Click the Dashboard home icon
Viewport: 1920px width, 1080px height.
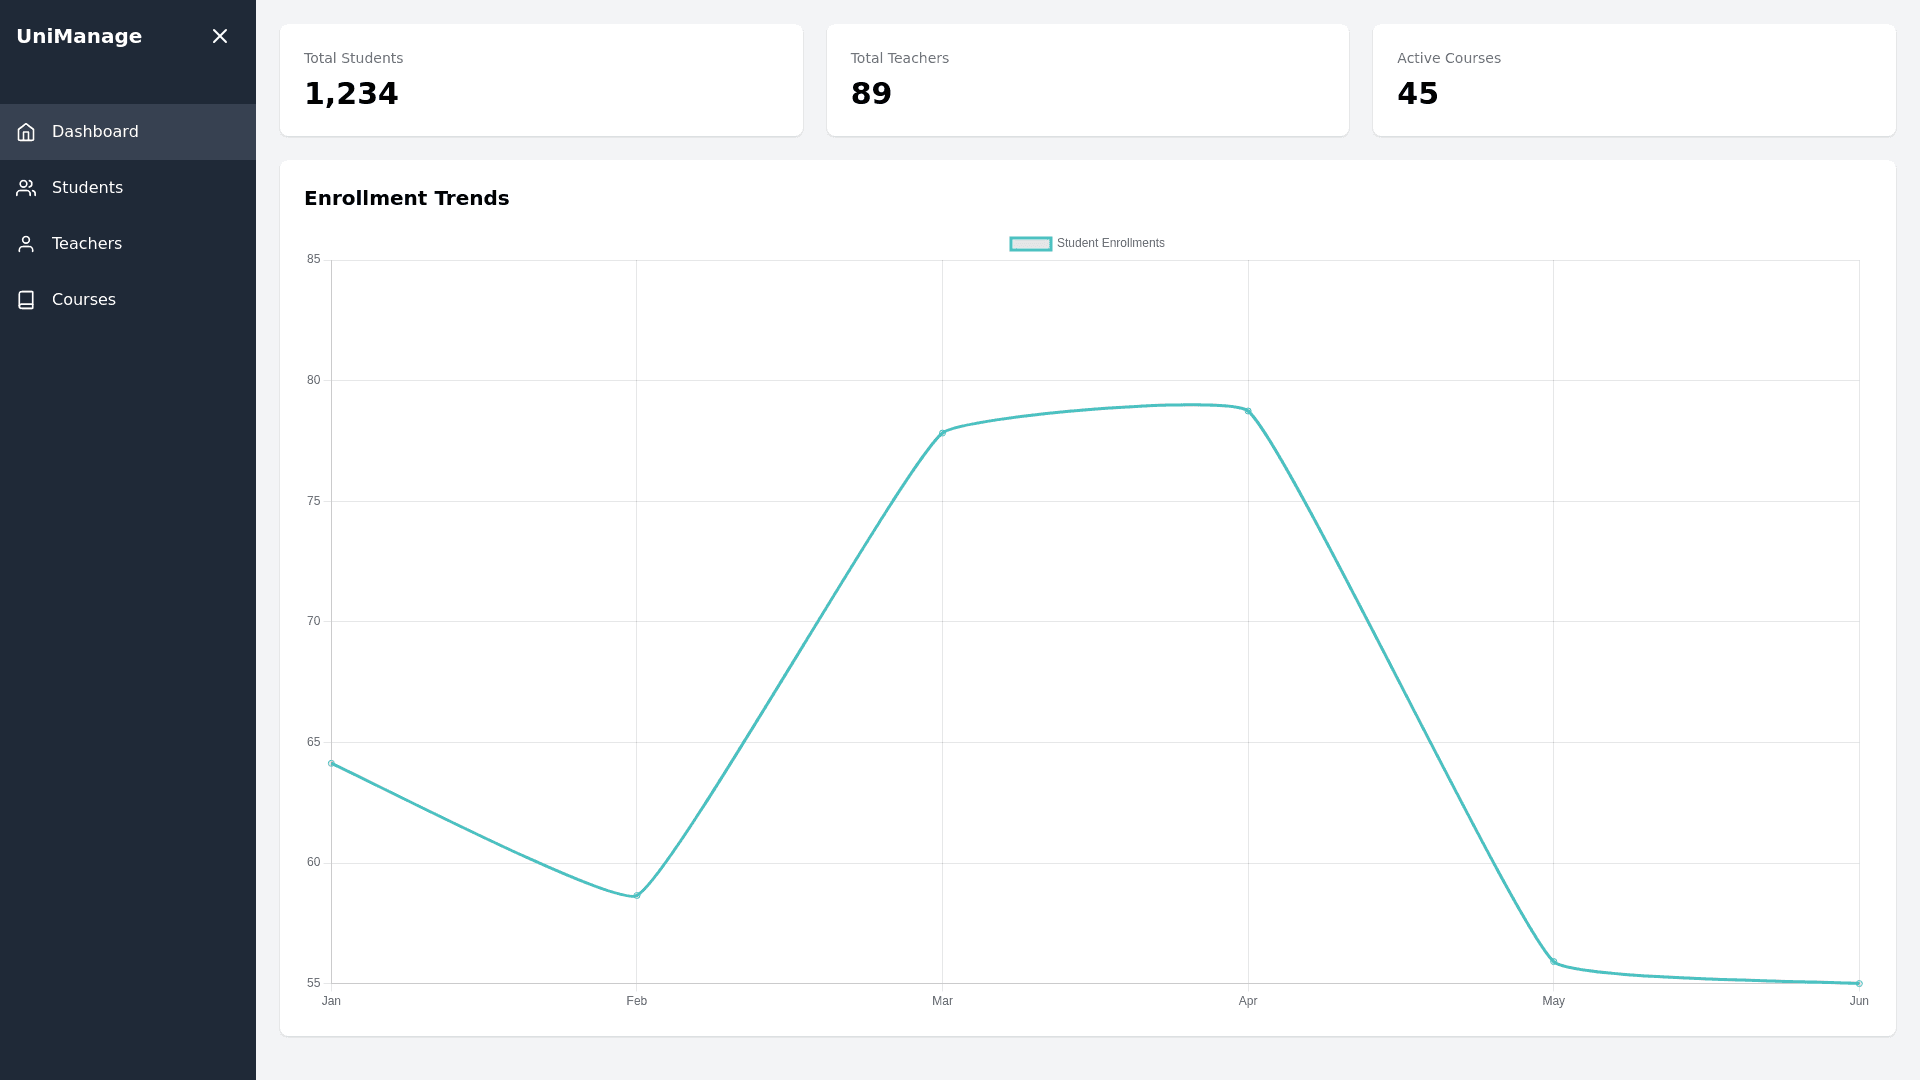pos(26,132)
